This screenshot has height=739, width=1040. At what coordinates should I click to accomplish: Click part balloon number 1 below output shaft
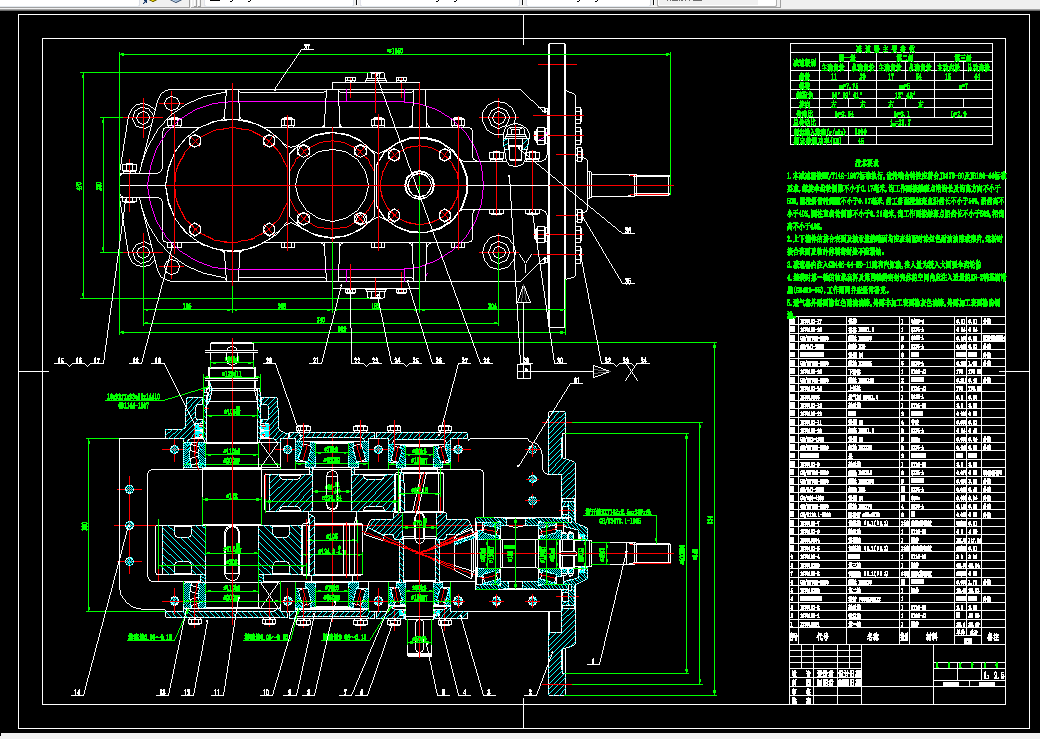click(593, 661)
